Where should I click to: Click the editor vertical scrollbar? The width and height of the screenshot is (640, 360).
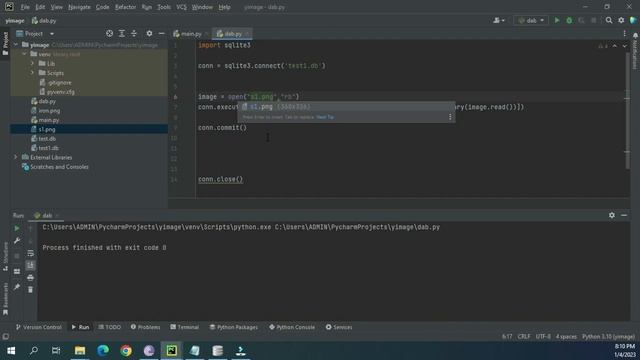[627, 110]
